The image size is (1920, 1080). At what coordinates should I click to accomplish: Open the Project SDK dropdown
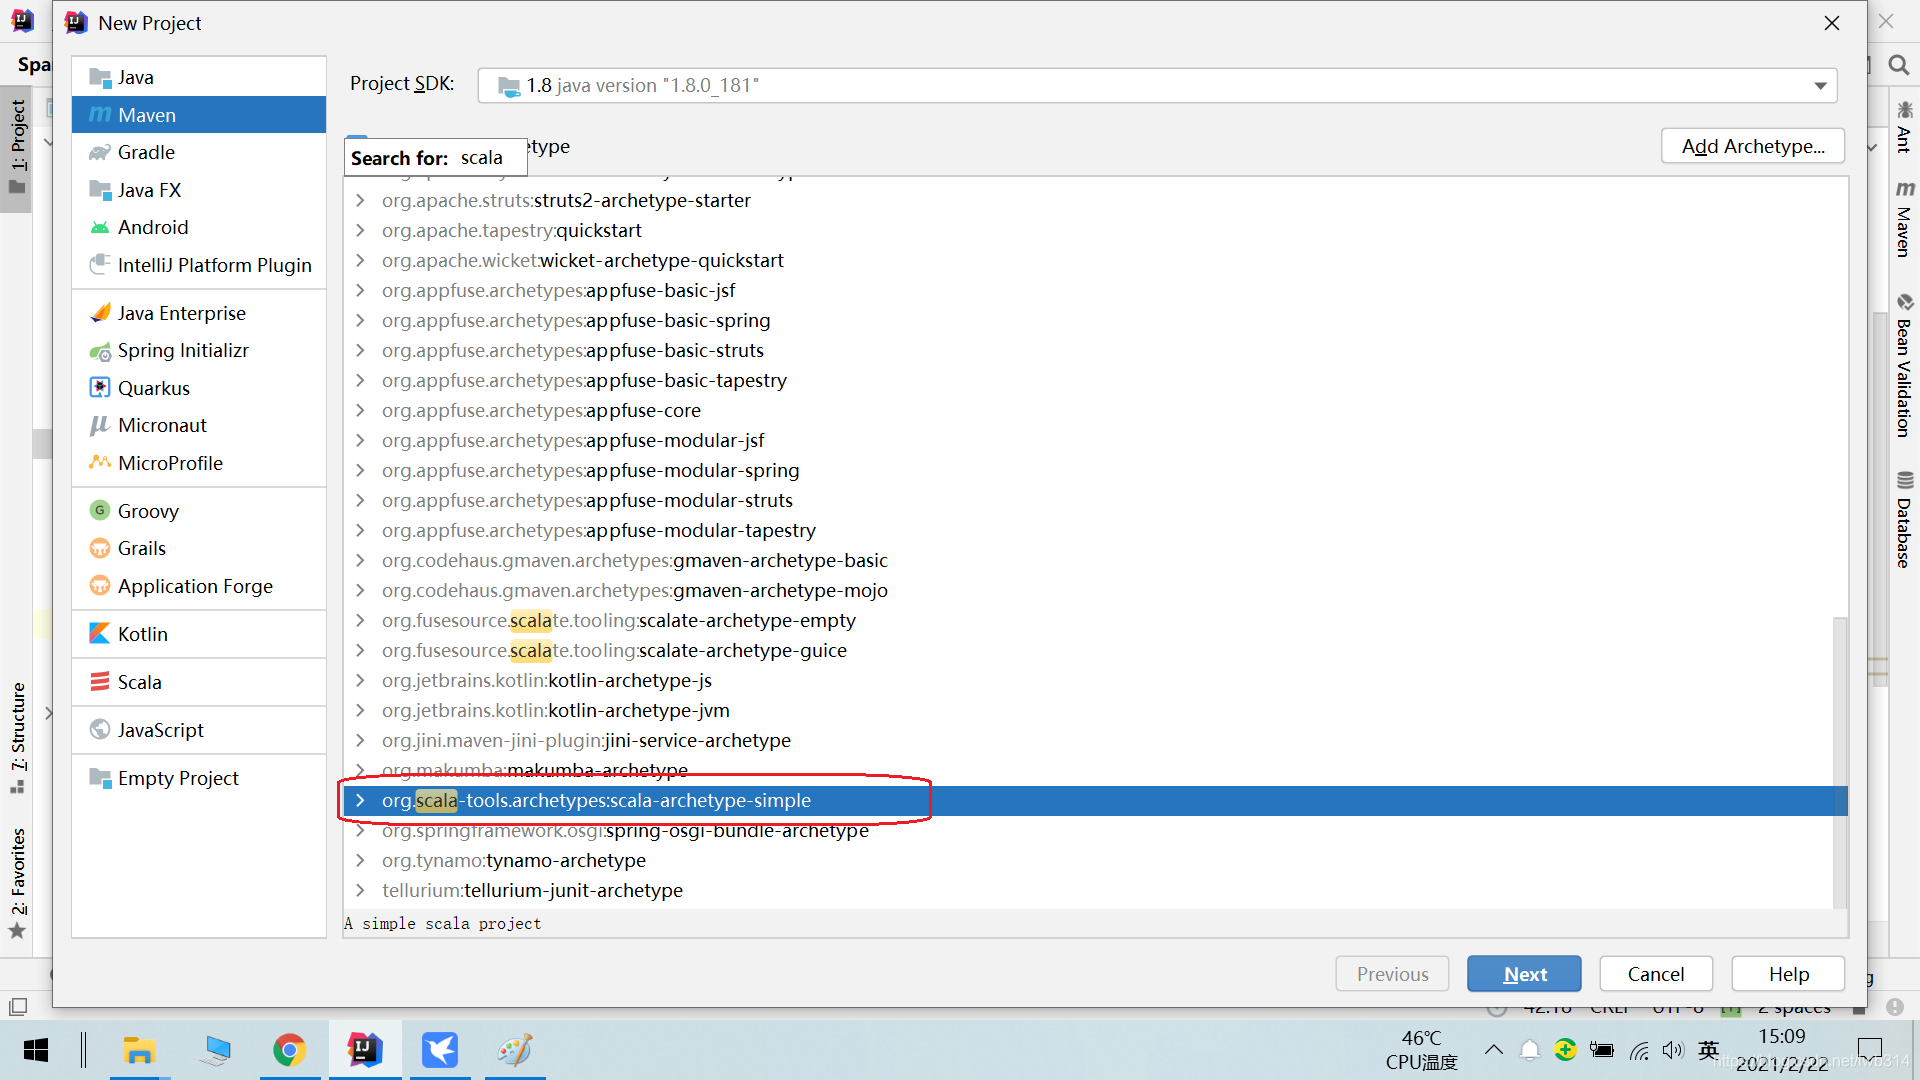click(x=1157, y=86)
